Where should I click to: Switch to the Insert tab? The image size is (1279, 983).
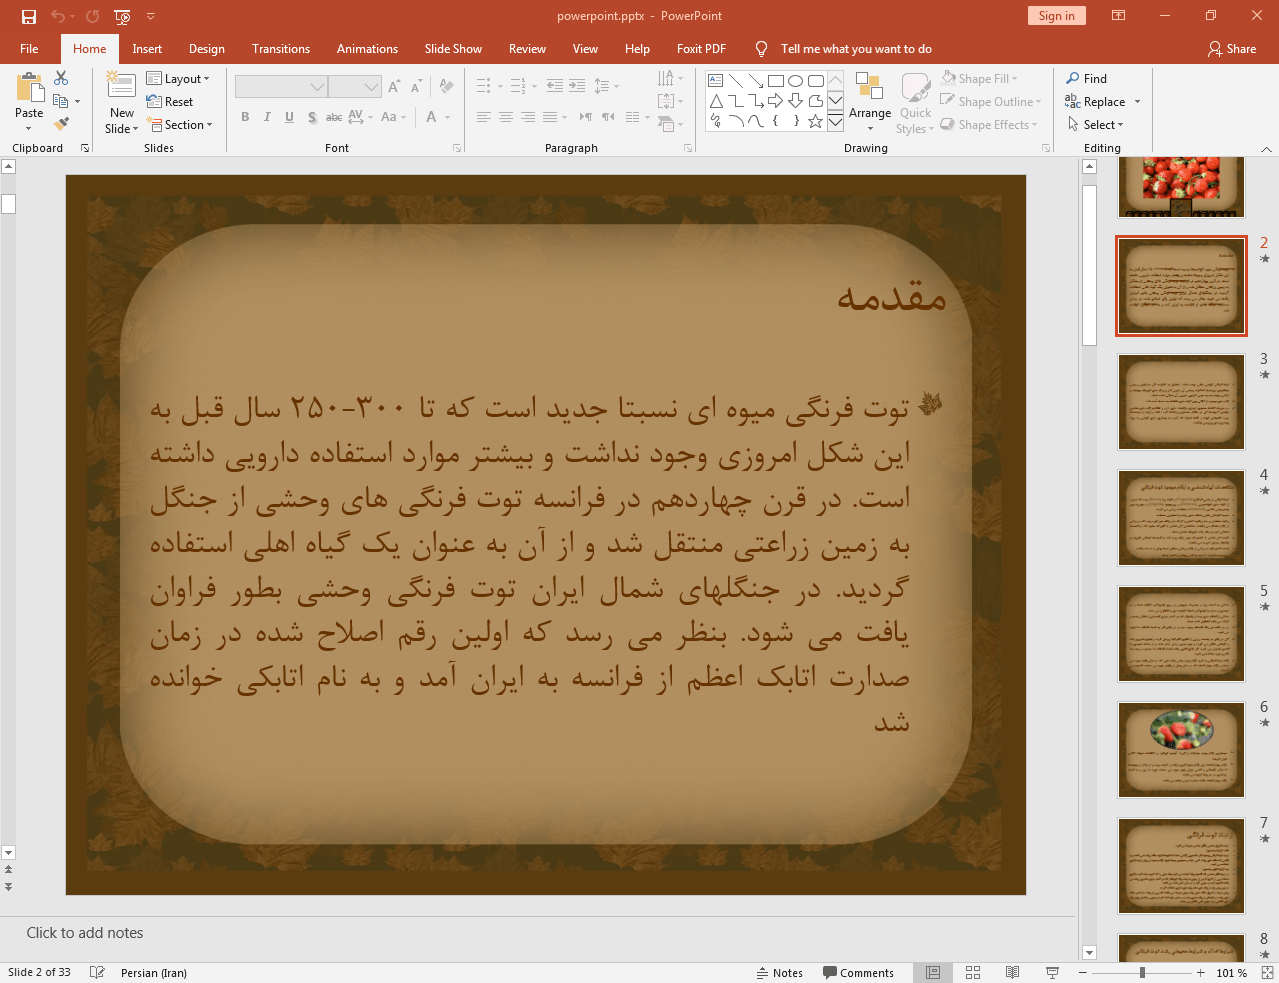(147, 48)
